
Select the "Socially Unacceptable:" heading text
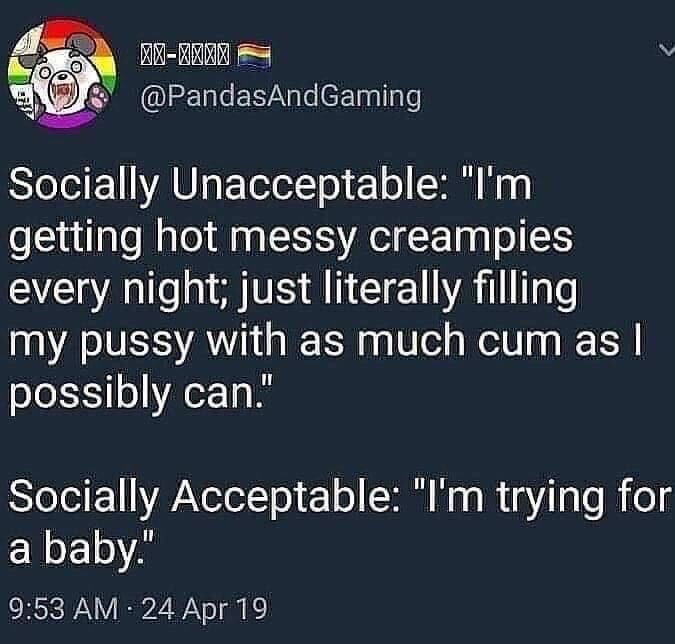[229, 186]
